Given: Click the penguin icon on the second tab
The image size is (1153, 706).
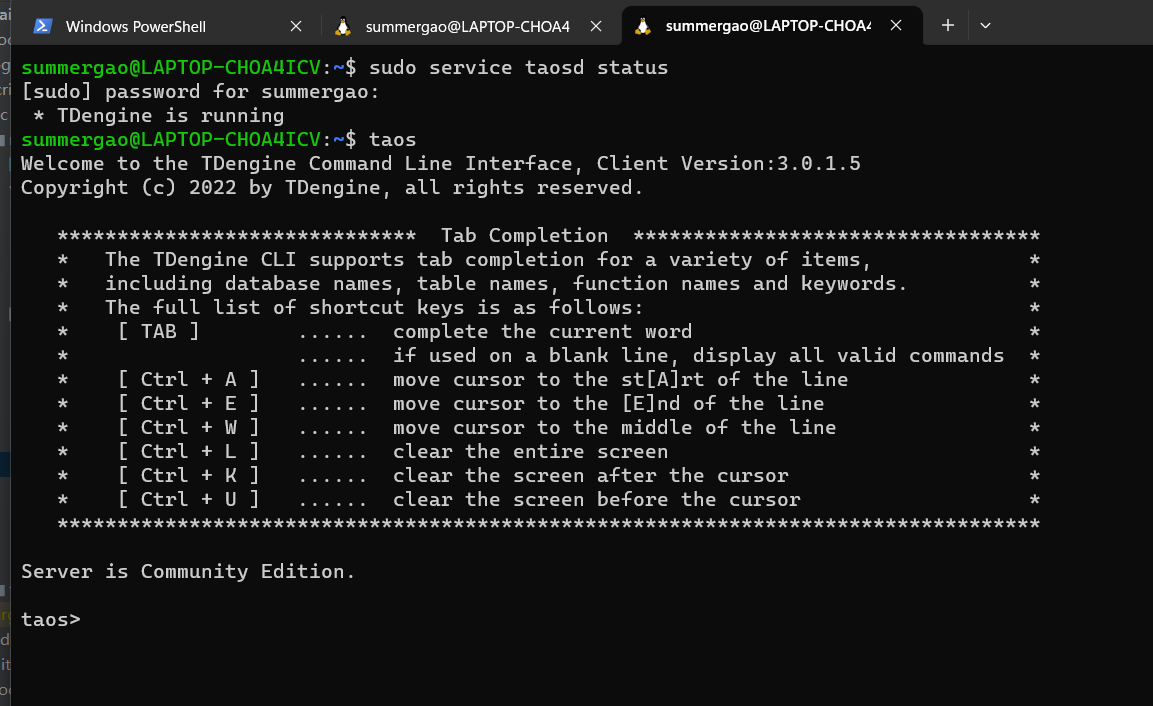Looking at the screenshot, I should pos(343,25).
